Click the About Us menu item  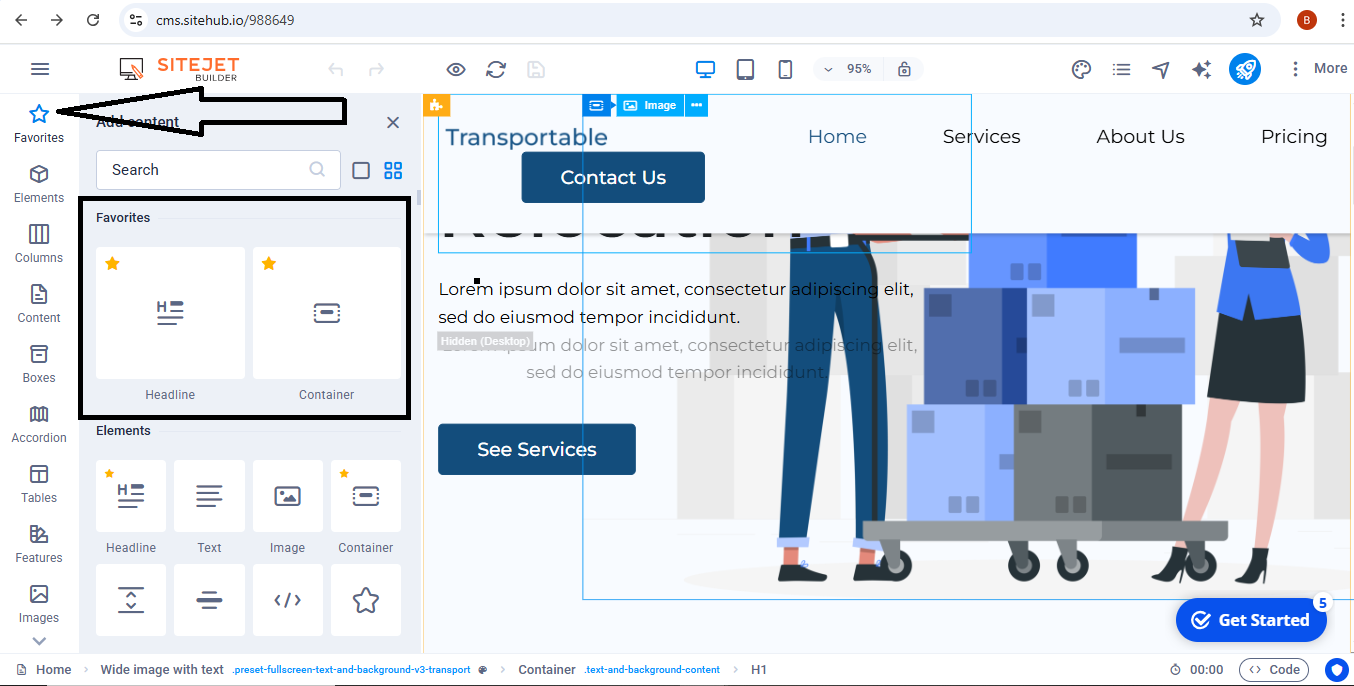tap(1140, 137)
